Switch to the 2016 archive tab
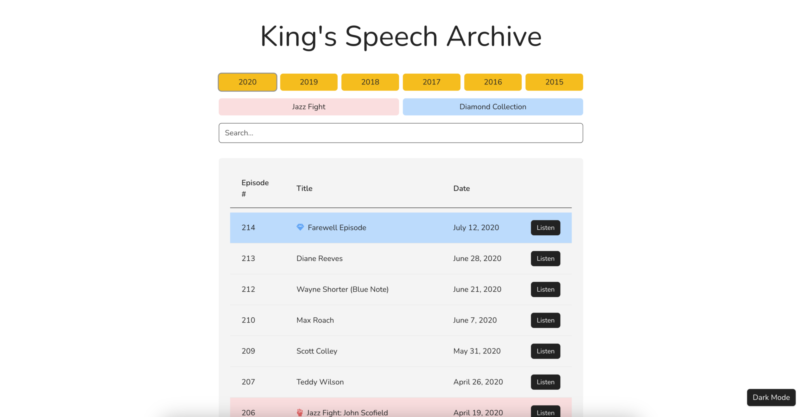Viewport: 800px width, 417px height. tap(492, 82)
